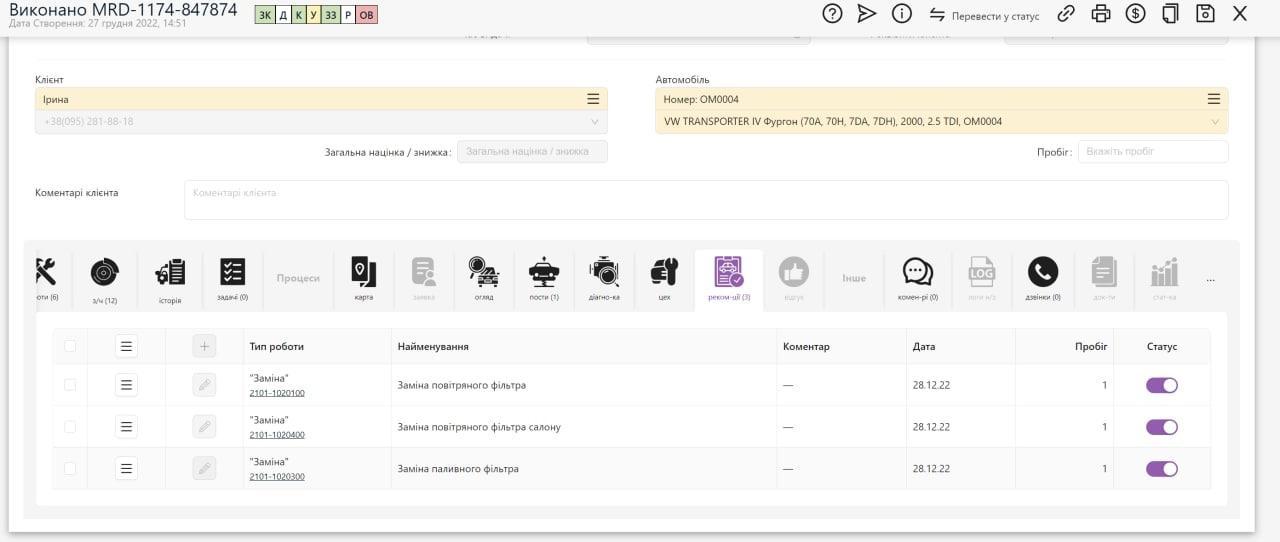Edit the 'Заміна паливного фільтра' row pencil
The height and width of the screenshot is (542, 1280).
click(x=204, y=468)
